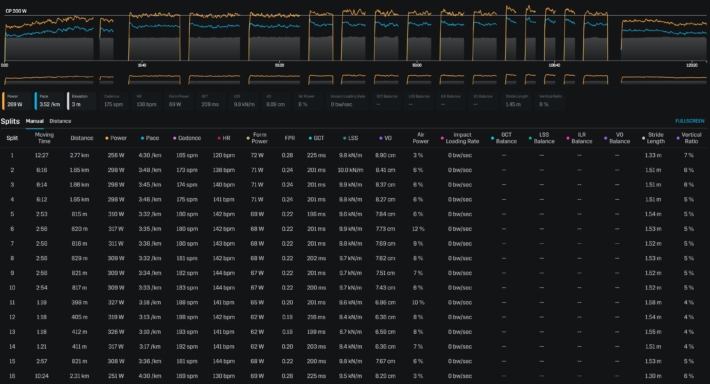Screen dimensions: 710x384
Task: Select split 6 power 317 W
Action: coord(116,229)
